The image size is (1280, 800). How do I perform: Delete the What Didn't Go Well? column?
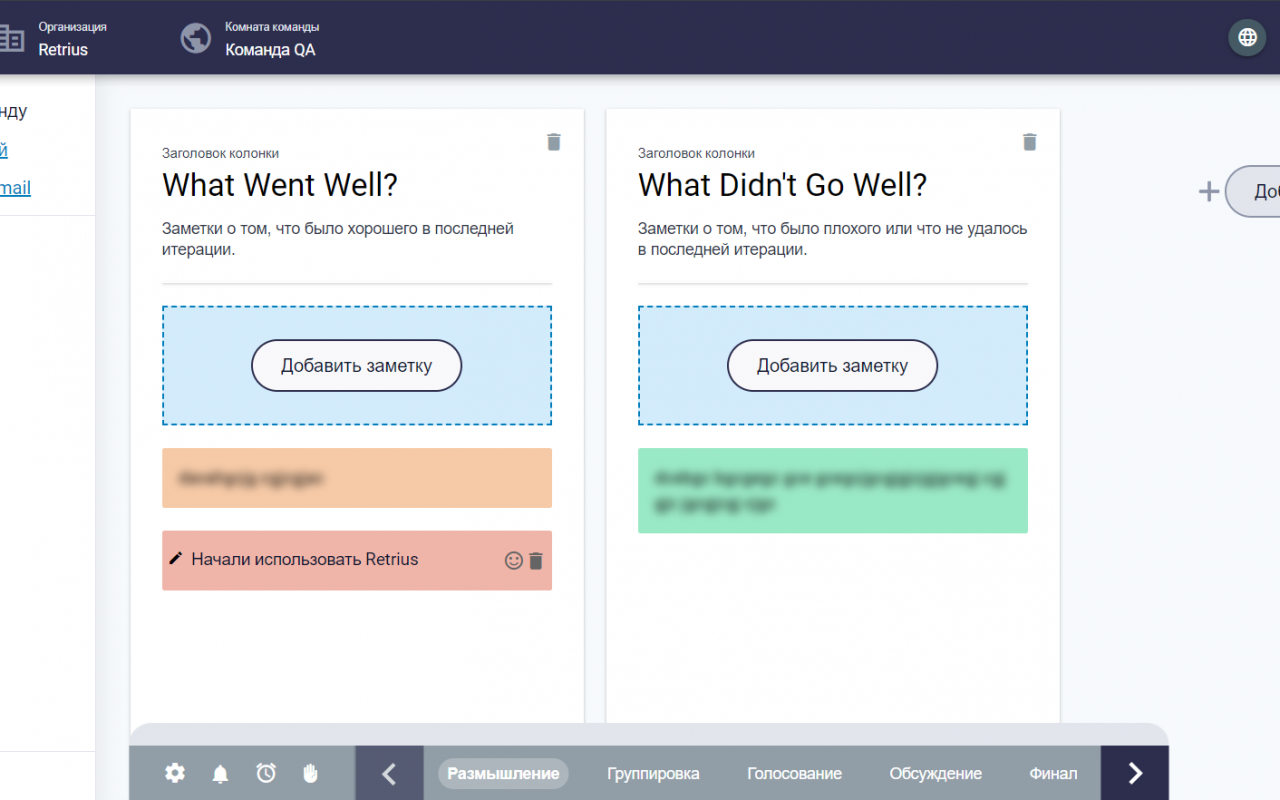(1030, 142)
